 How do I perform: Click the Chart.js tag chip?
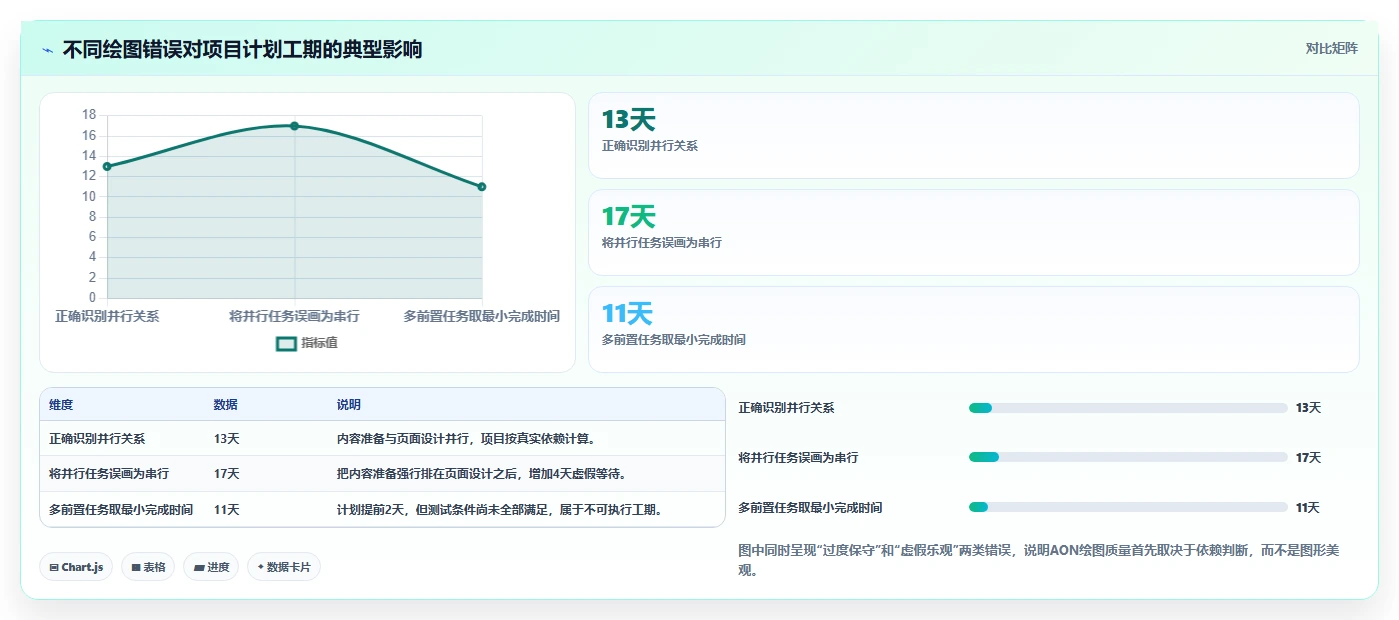tap(76, 567)
